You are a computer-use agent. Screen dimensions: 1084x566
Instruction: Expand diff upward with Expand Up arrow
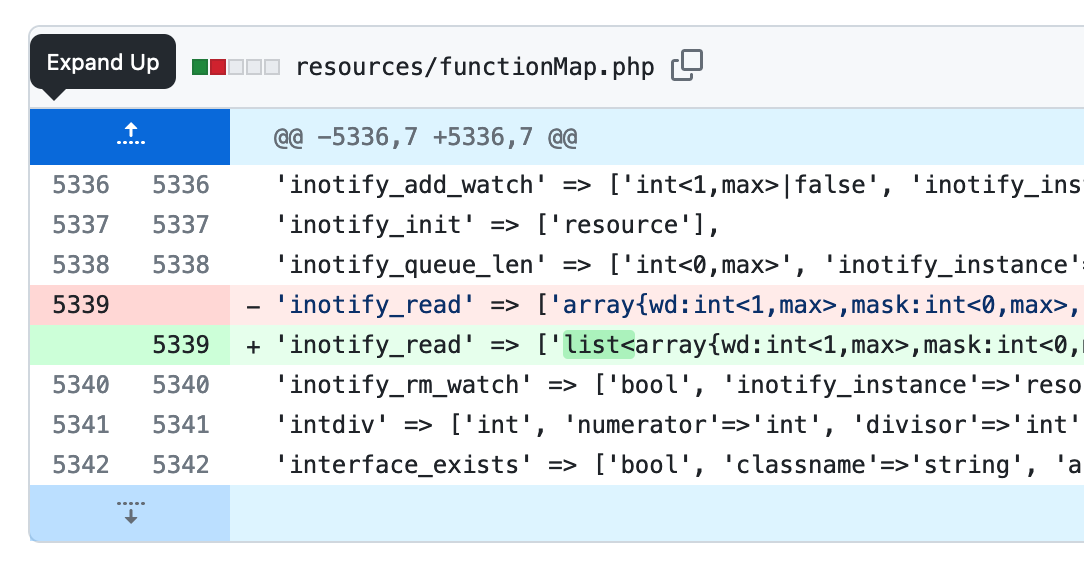(x=130, y=136)
